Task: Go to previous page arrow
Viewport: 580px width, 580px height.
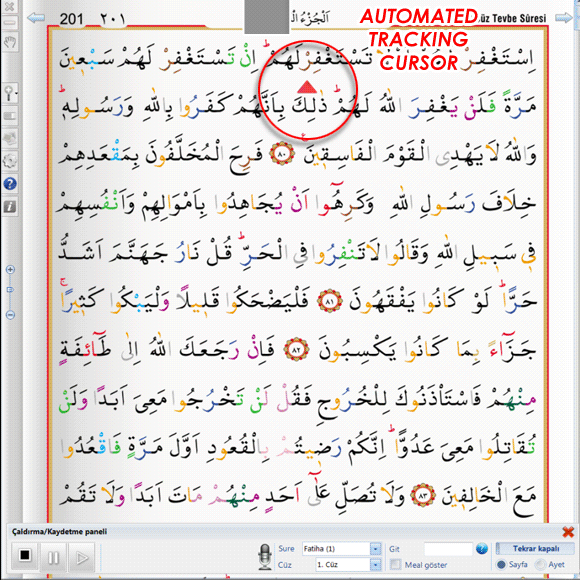Action: [36, 17]
